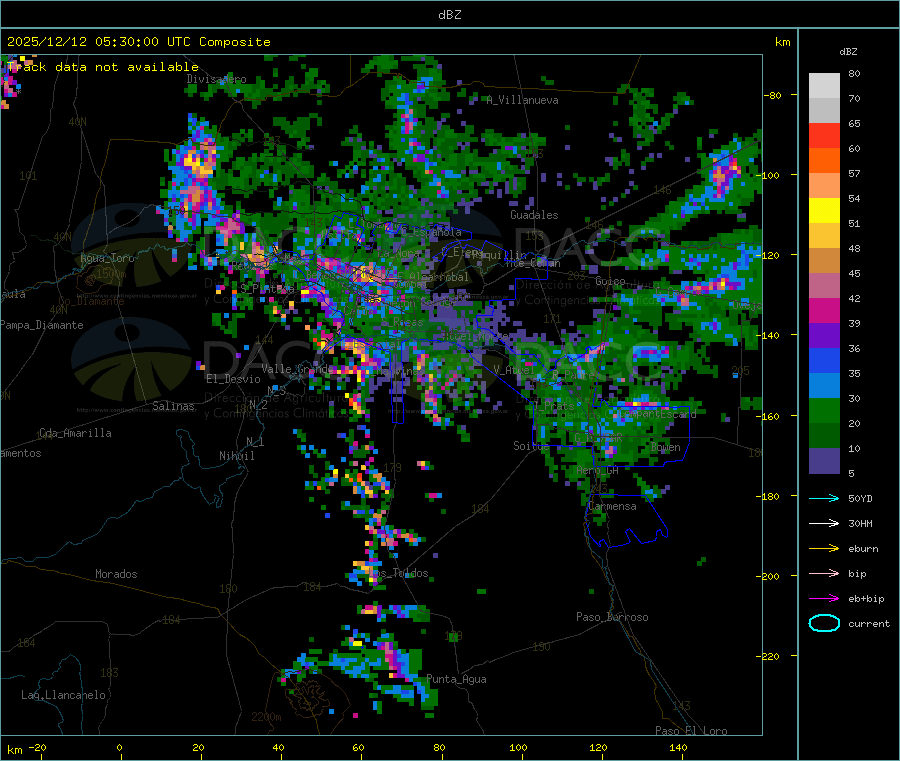This screenshot has width=900, height=761.
Task: Click the 39 dBZ purple color swatch
Action: pos(824,336)
